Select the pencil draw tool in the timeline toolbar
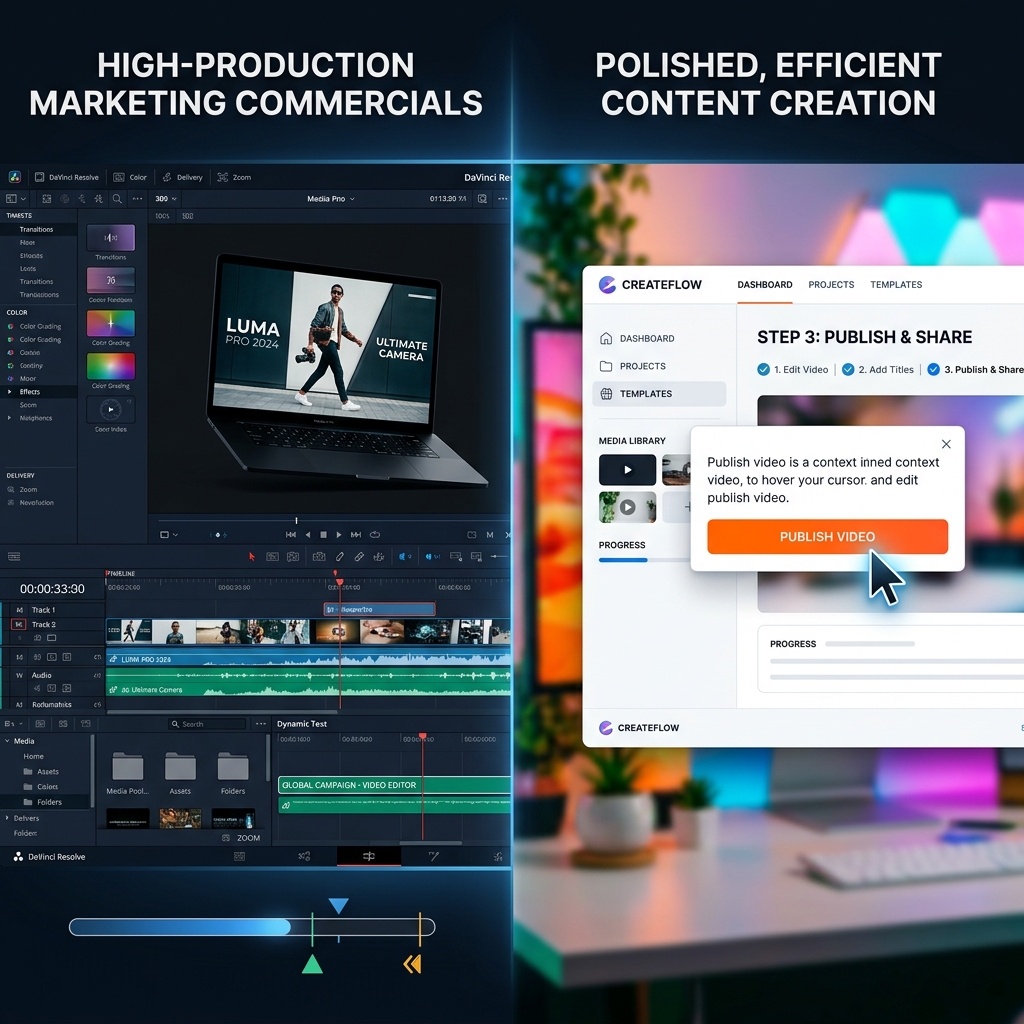Viewport: 1024px width, 1024px height. pyautogui.click(x=340, y=556)
